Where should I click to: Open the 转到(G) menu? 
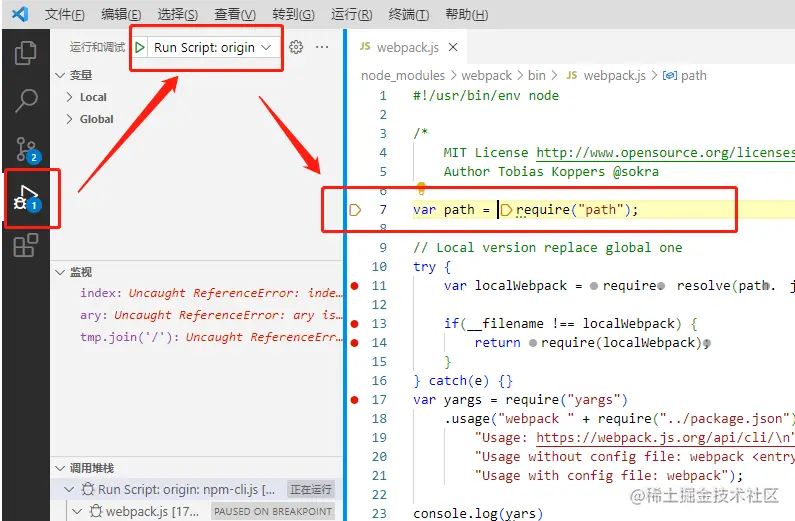(x=293, y=14)
